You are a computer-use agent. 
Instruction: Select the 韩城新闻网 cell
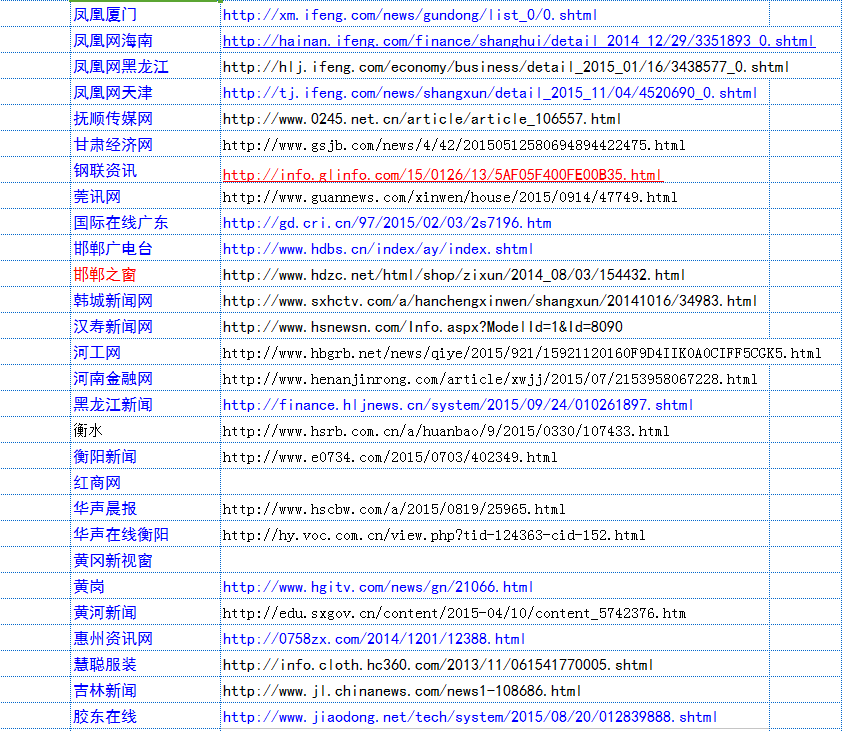click(146, 300)
